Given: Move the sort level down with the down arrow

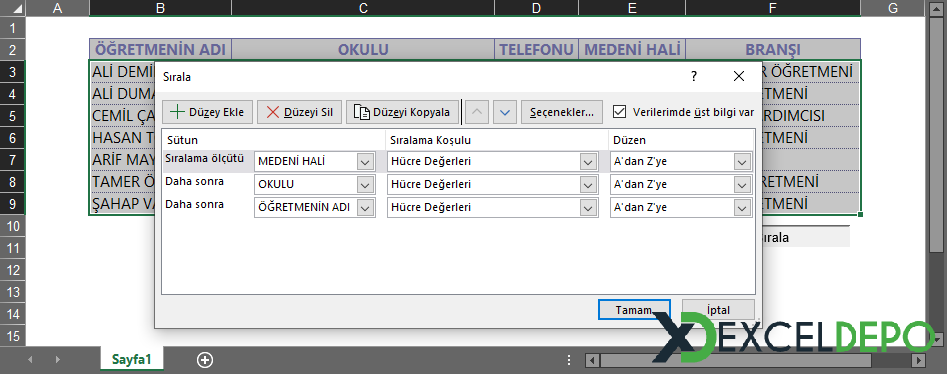Looking at the screenshot, I should [505, 112].
